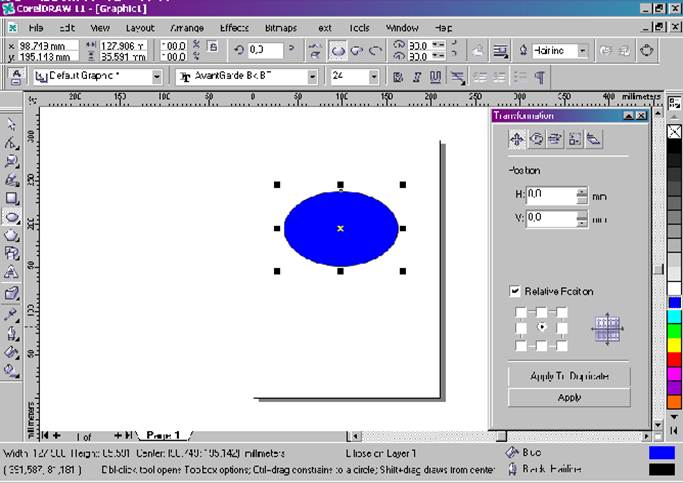Image resolution: width=683 pixels, height=483 pixels.
Task: Open the Window menu
Action: point(402,28)
